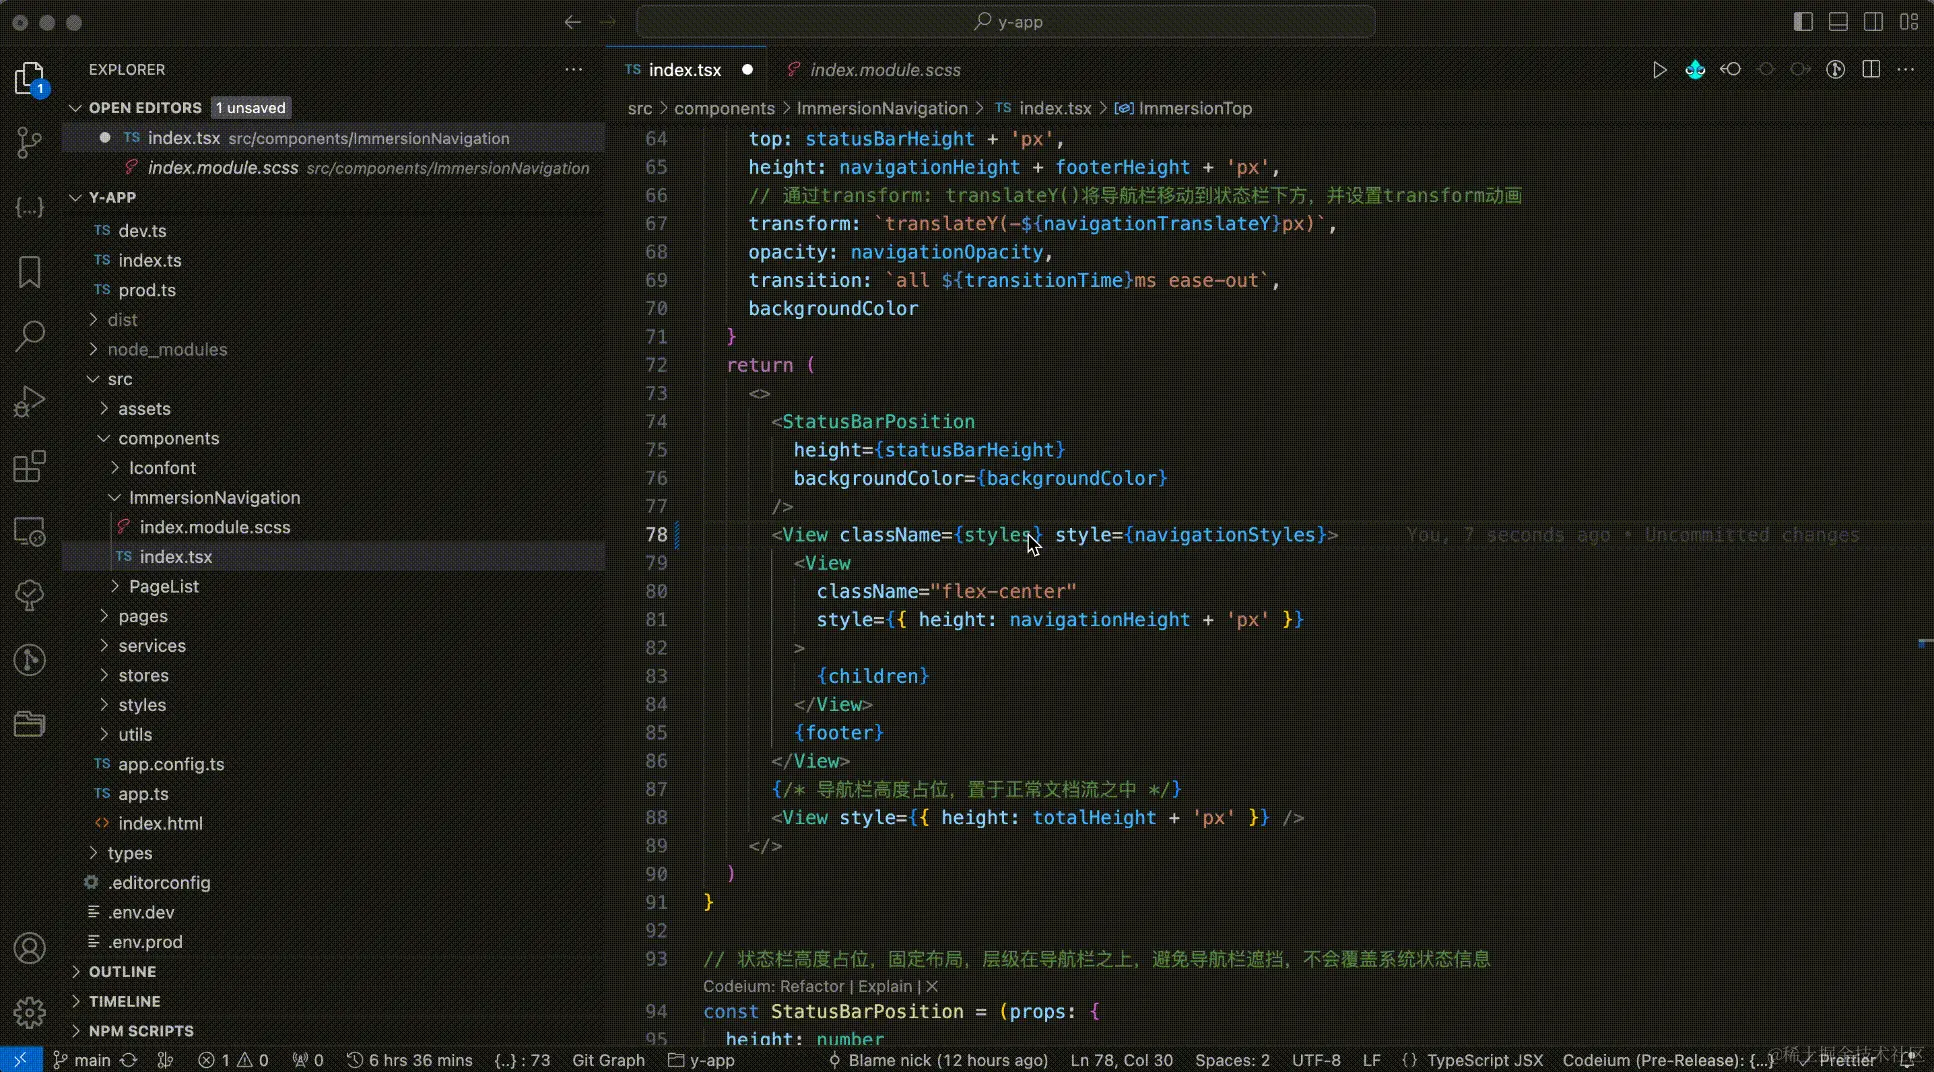
Task: Click the Codeium Explain code lens
Action: (x=885, y=986)
